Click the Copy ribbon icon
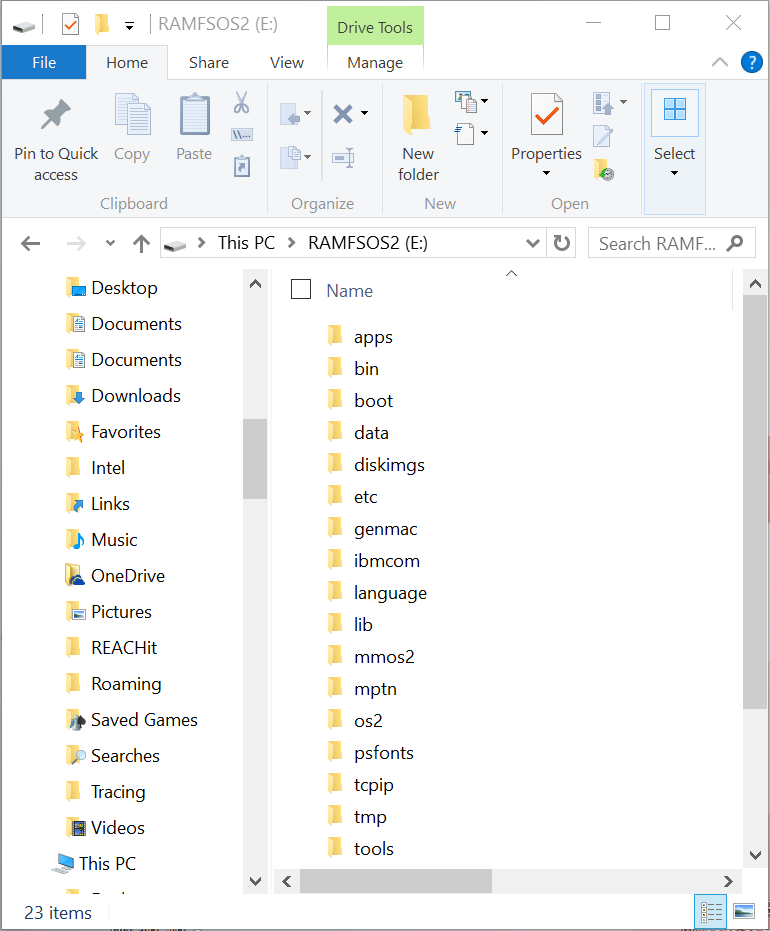 click(x=132, y=114)
